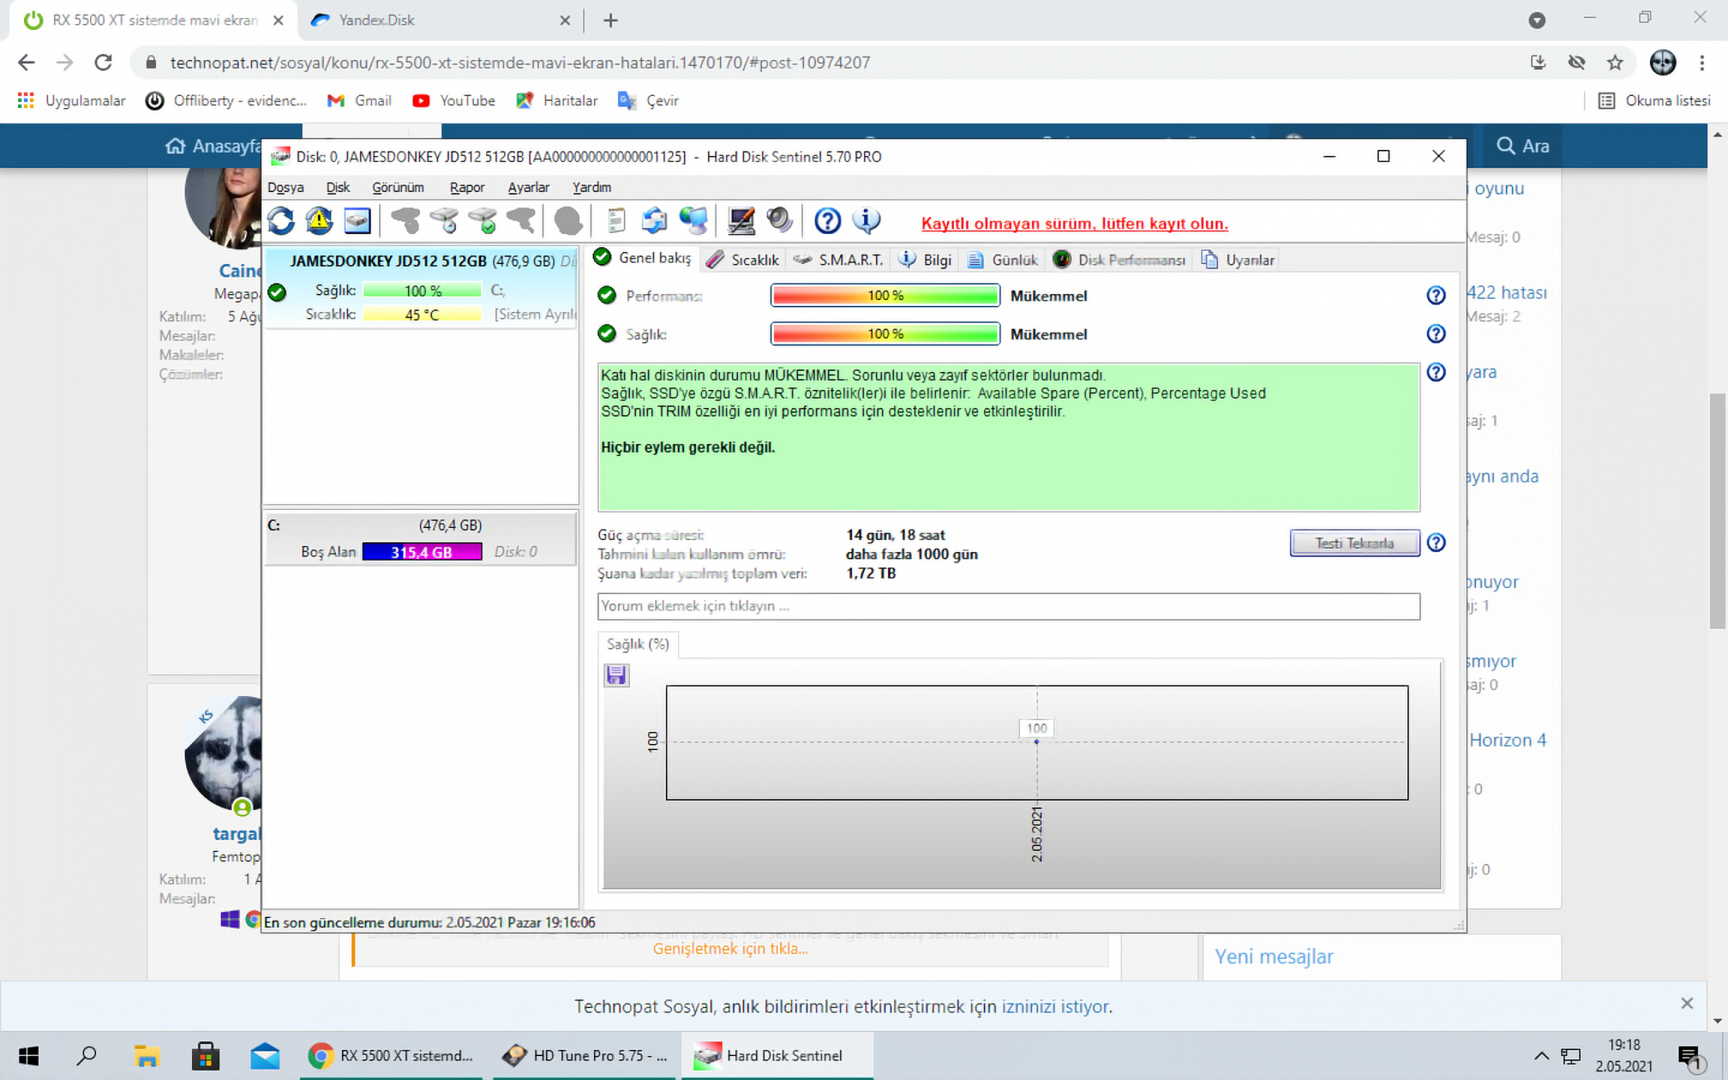Screen dimensions: 1728x1080
Task: Click the send report by e-mail icon
Action: coord(654,221)
